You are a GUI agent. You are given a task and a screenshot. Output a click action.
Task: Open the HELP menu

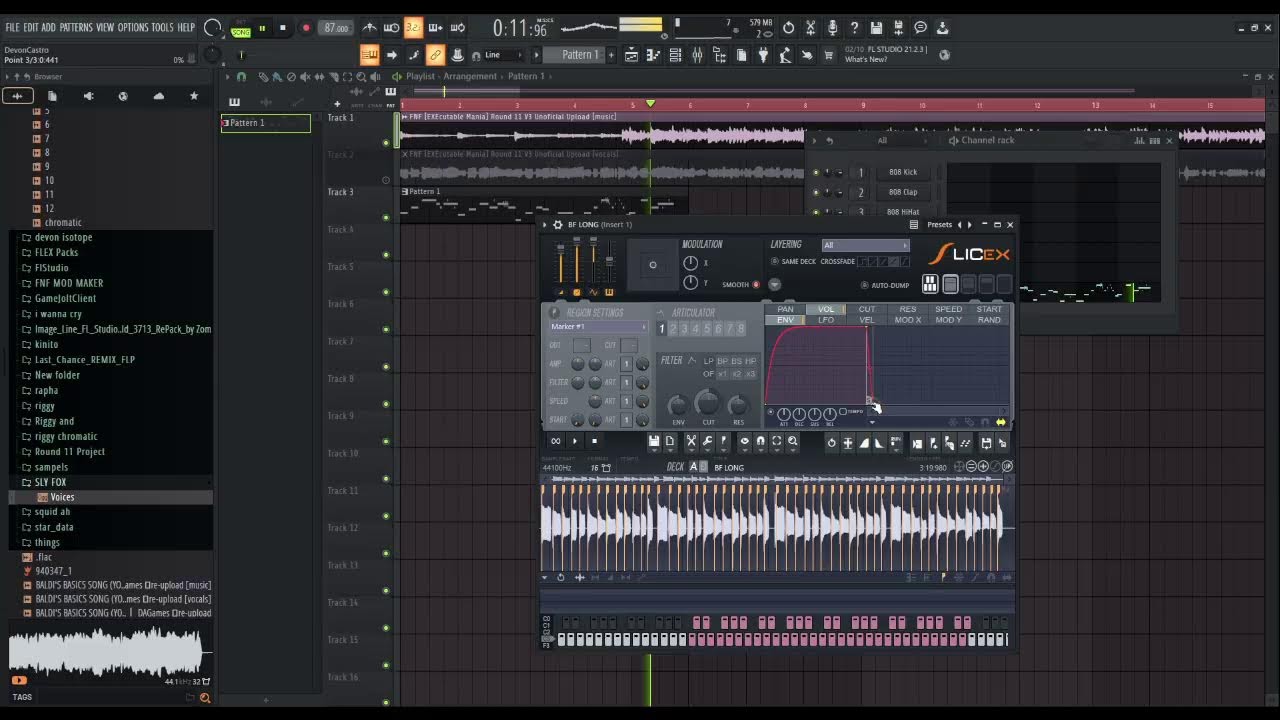[186, 27]
